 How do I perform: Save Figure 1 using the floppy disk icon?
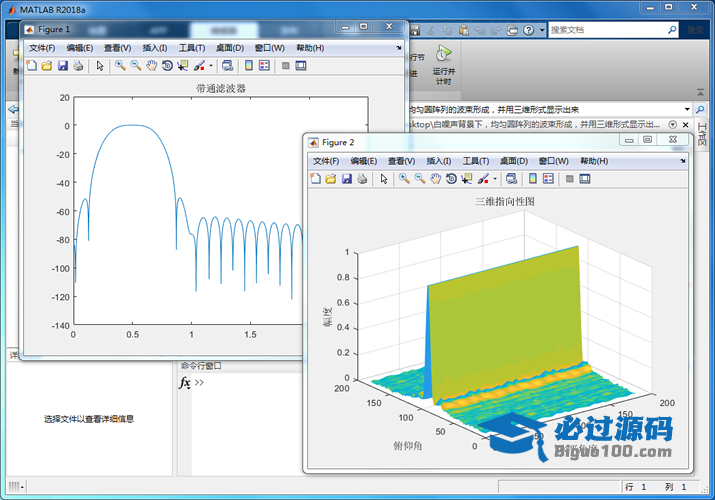pos(62,66)
